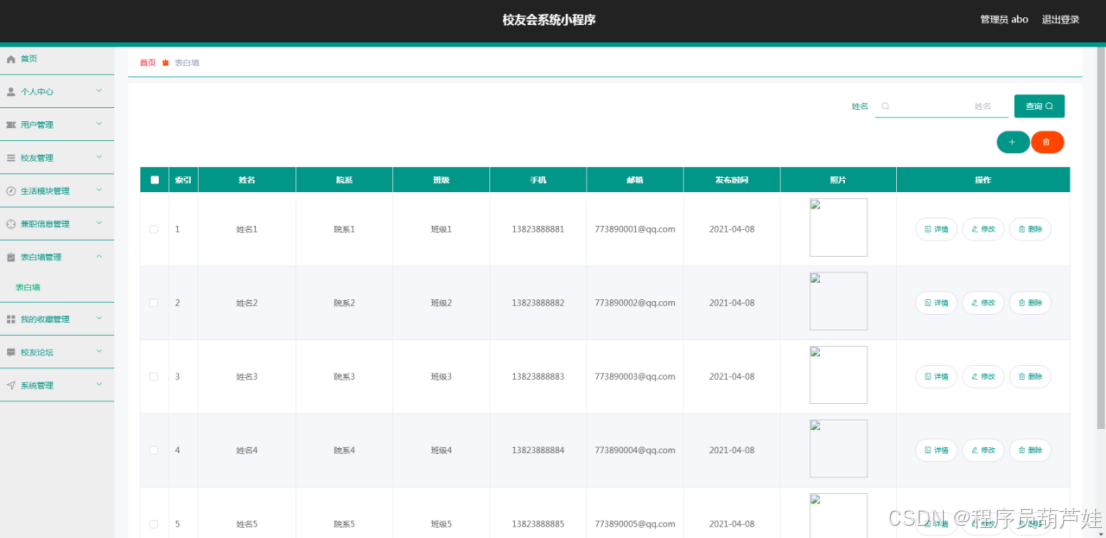The height and width of the screenshot is (538, 1106).
Task: Click 删除 delete button for 姓名4
Action: point(1030,451)
